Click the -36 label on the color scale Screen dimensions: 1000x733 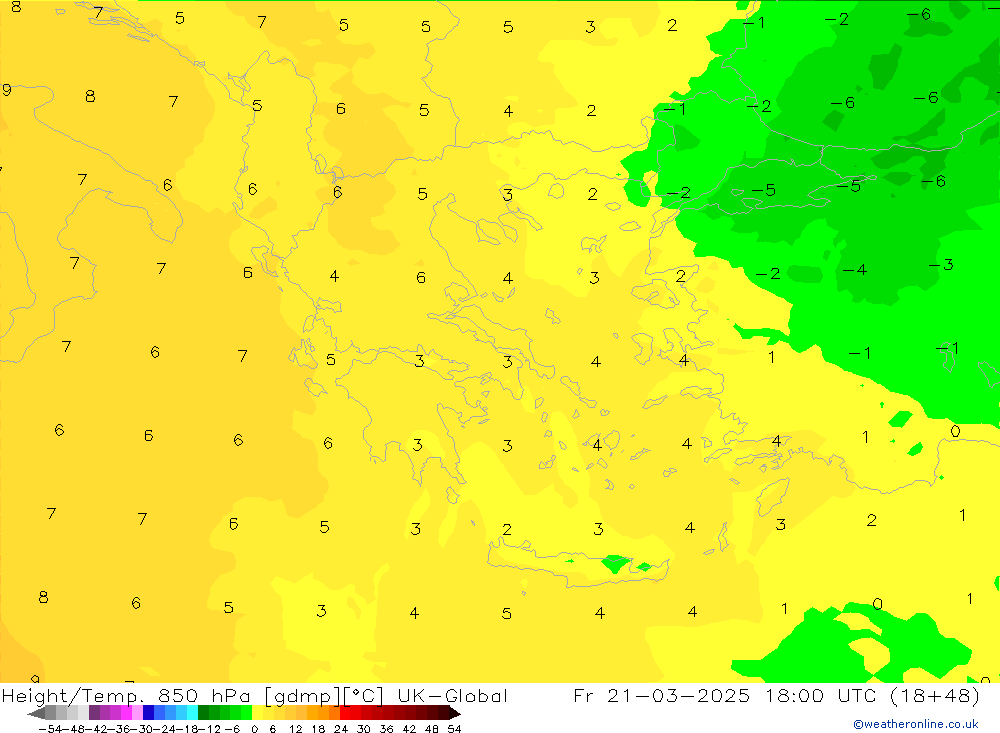tap(119, 729)
